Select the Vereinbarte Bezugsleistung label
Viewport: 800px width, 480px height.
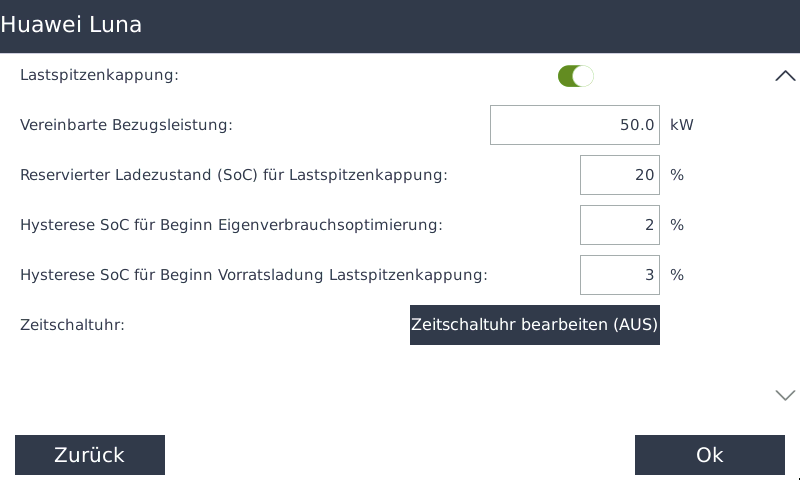(126, 125)
